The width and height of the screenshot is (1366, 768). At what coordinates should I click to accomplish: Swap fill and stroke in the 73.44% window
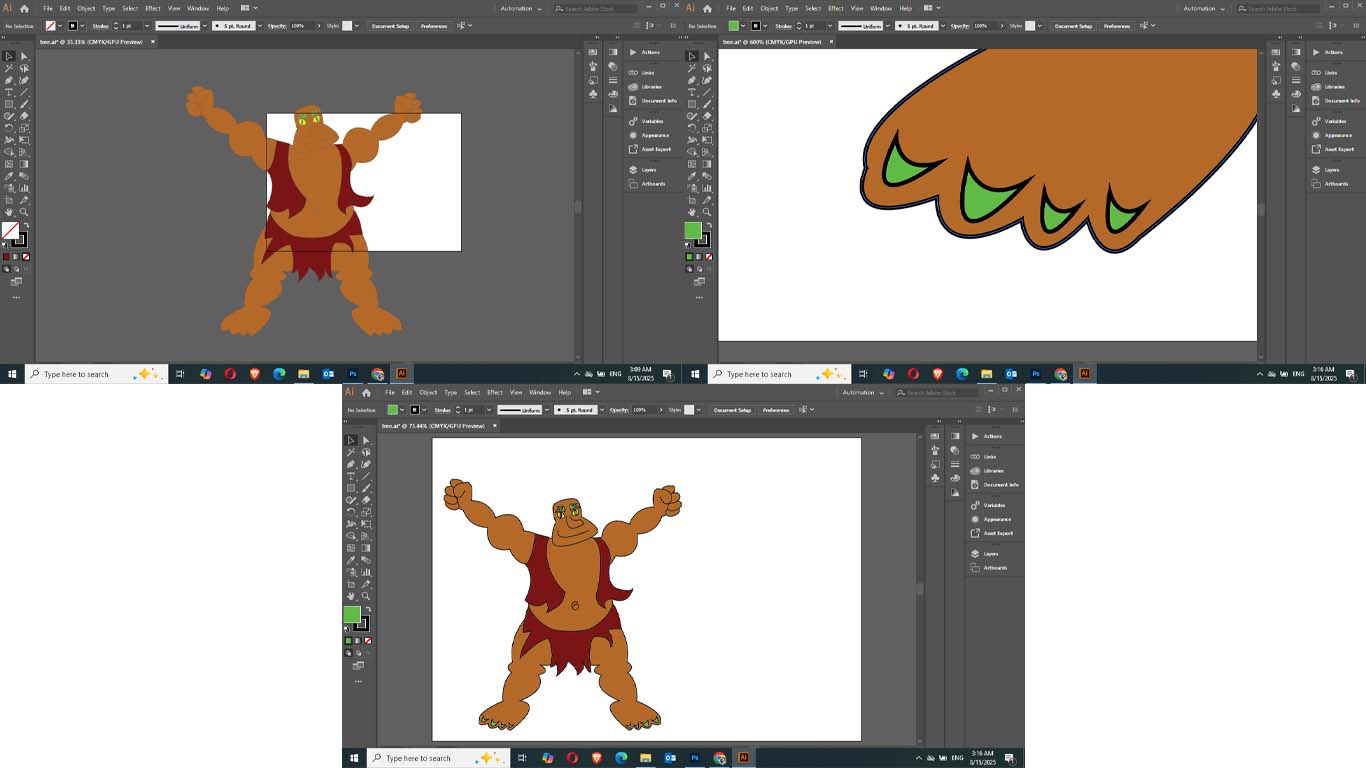click(367, 609)
